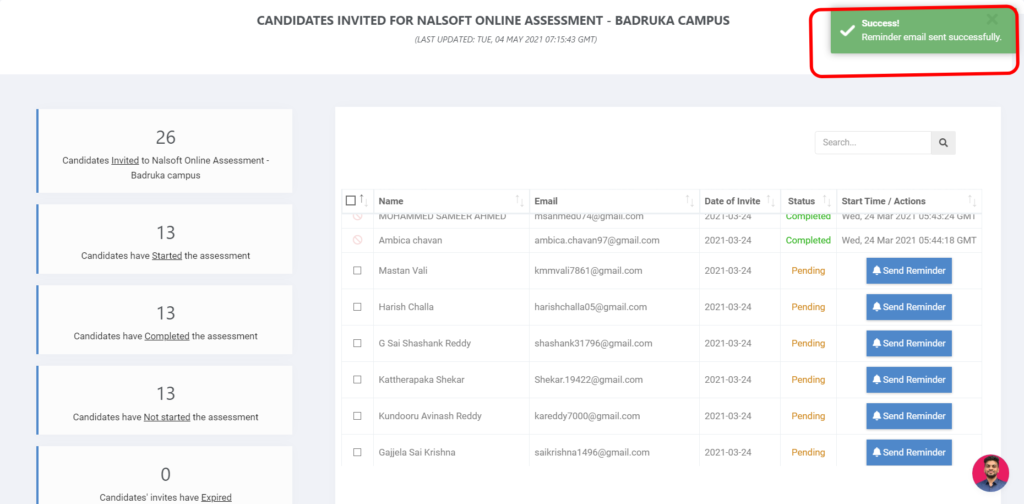Open the invites have Expired card
1024x504 pixels.
coord(165,475)
